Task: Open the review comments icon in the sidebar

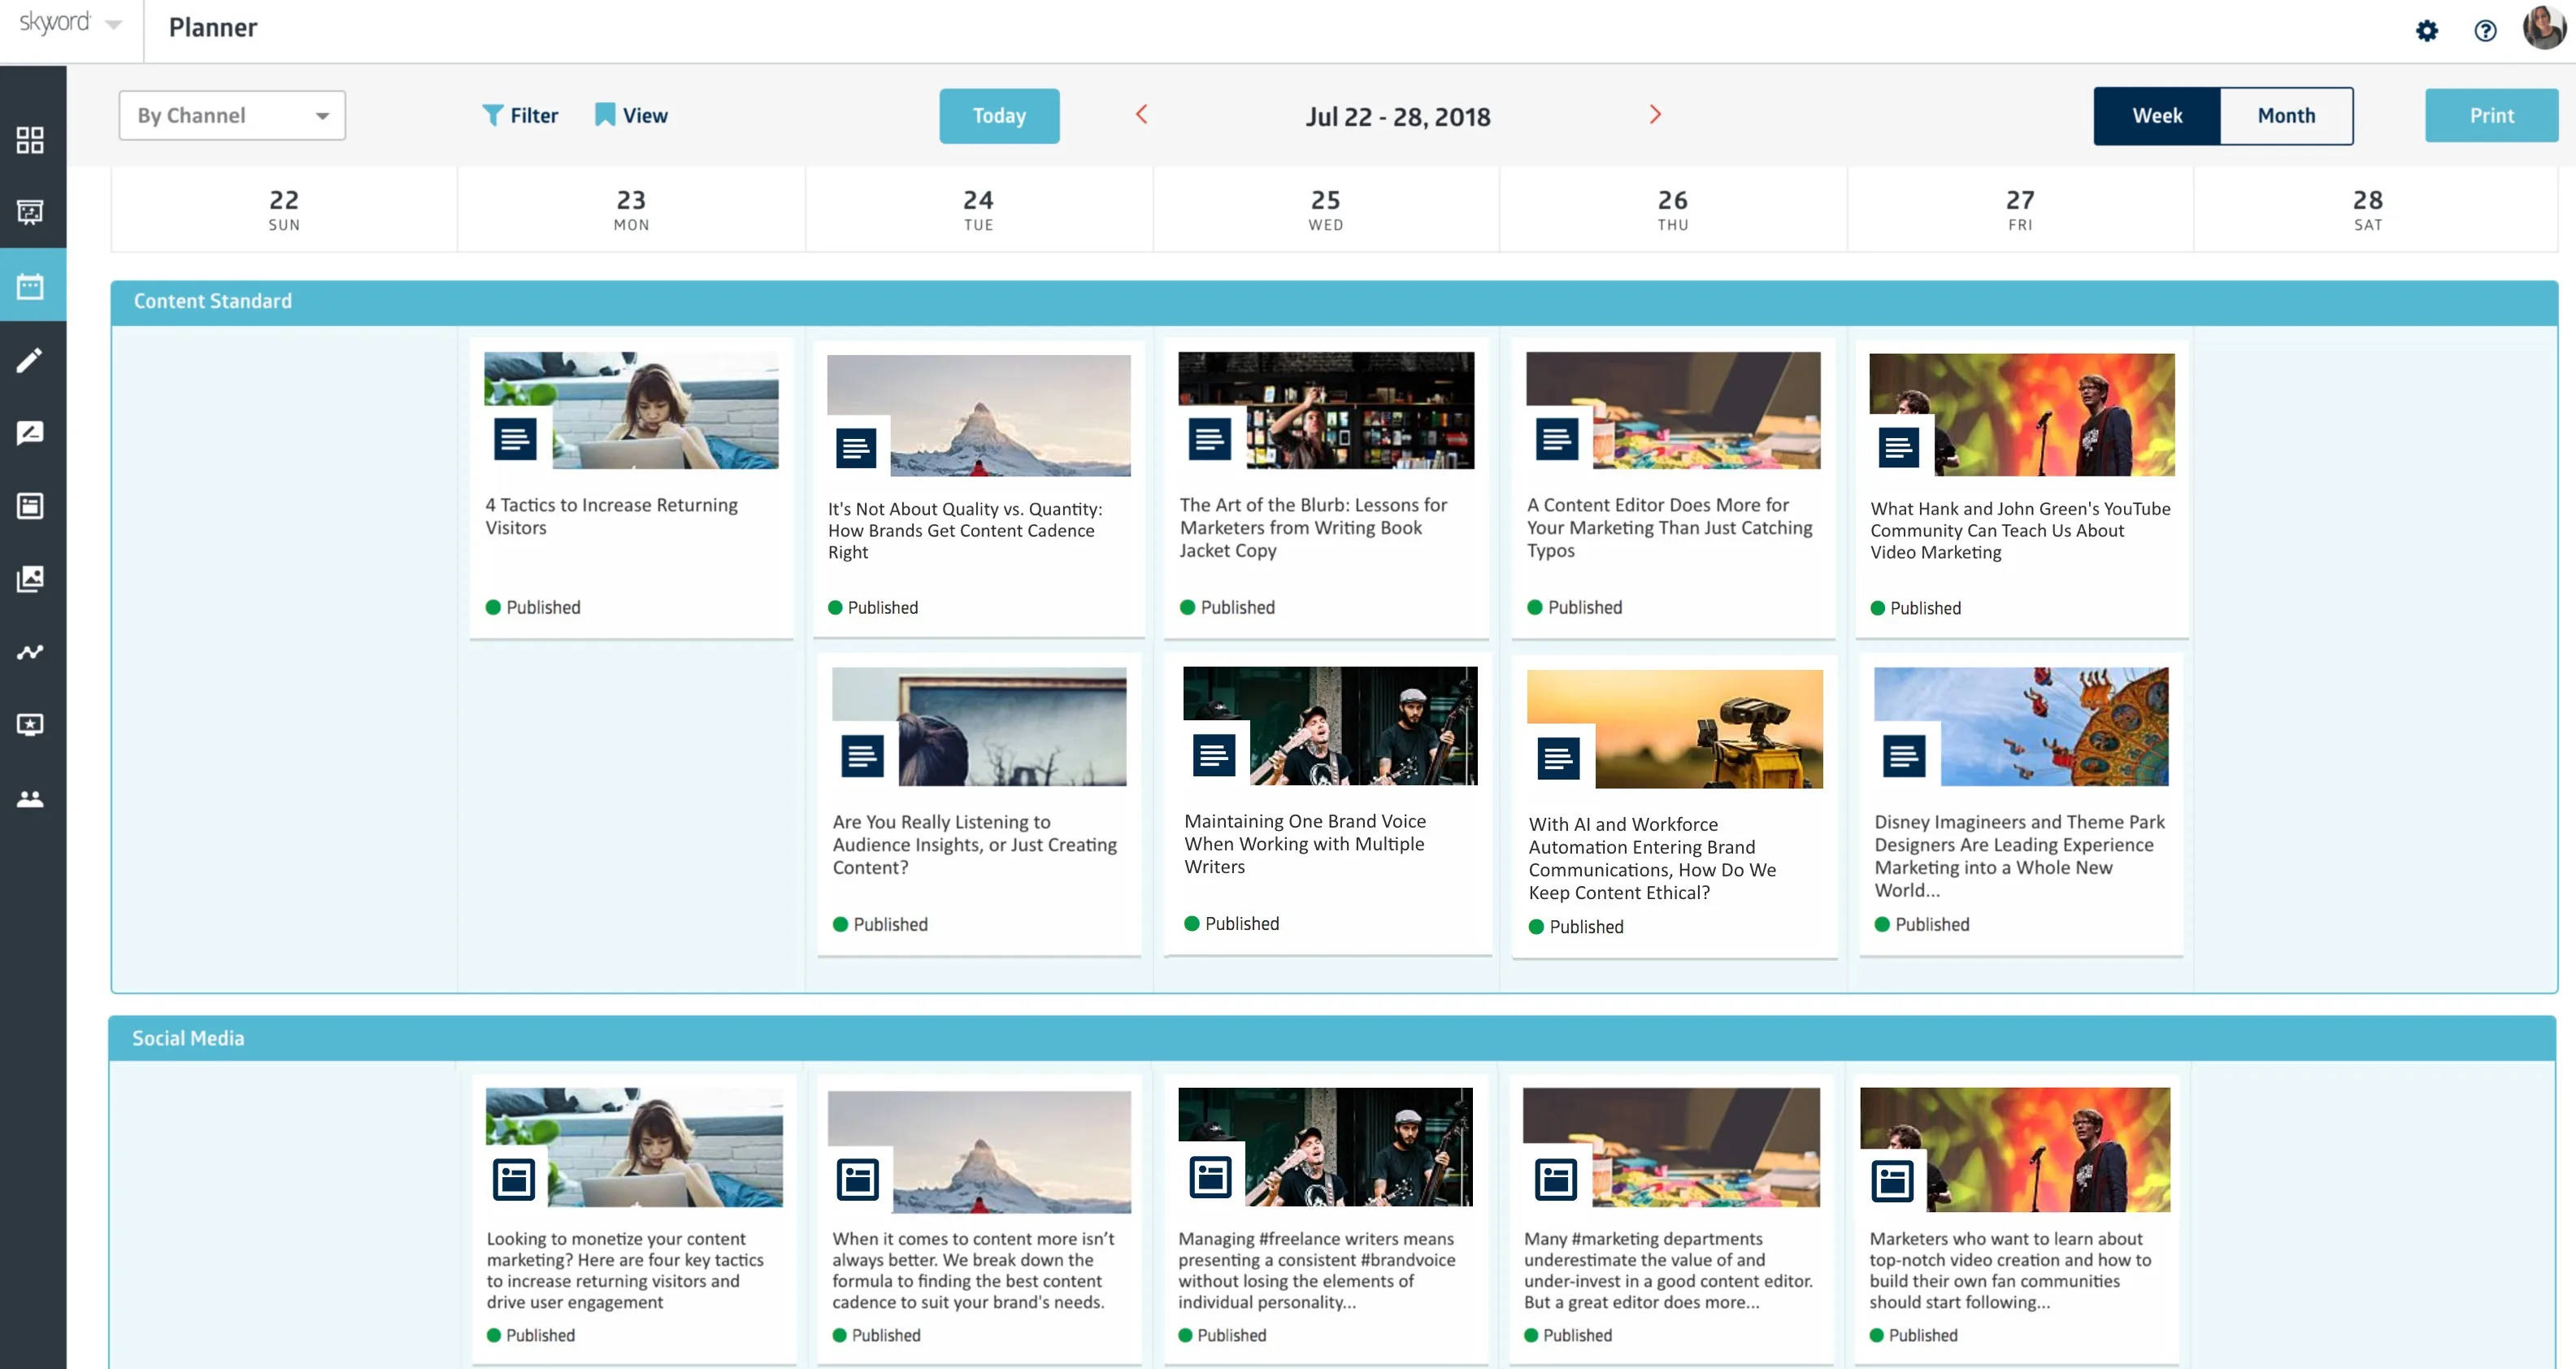Action: pos(31,432)
